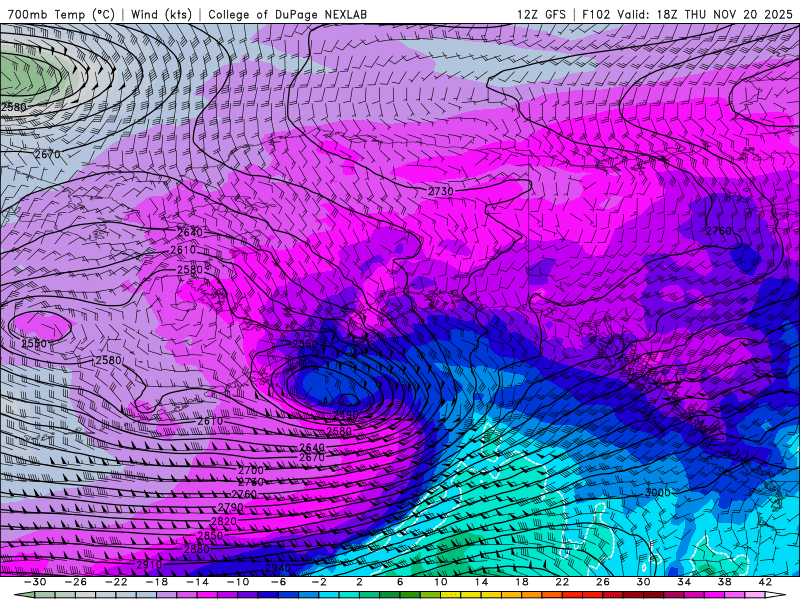Click the 2820 height contour label

pos(224,521)
